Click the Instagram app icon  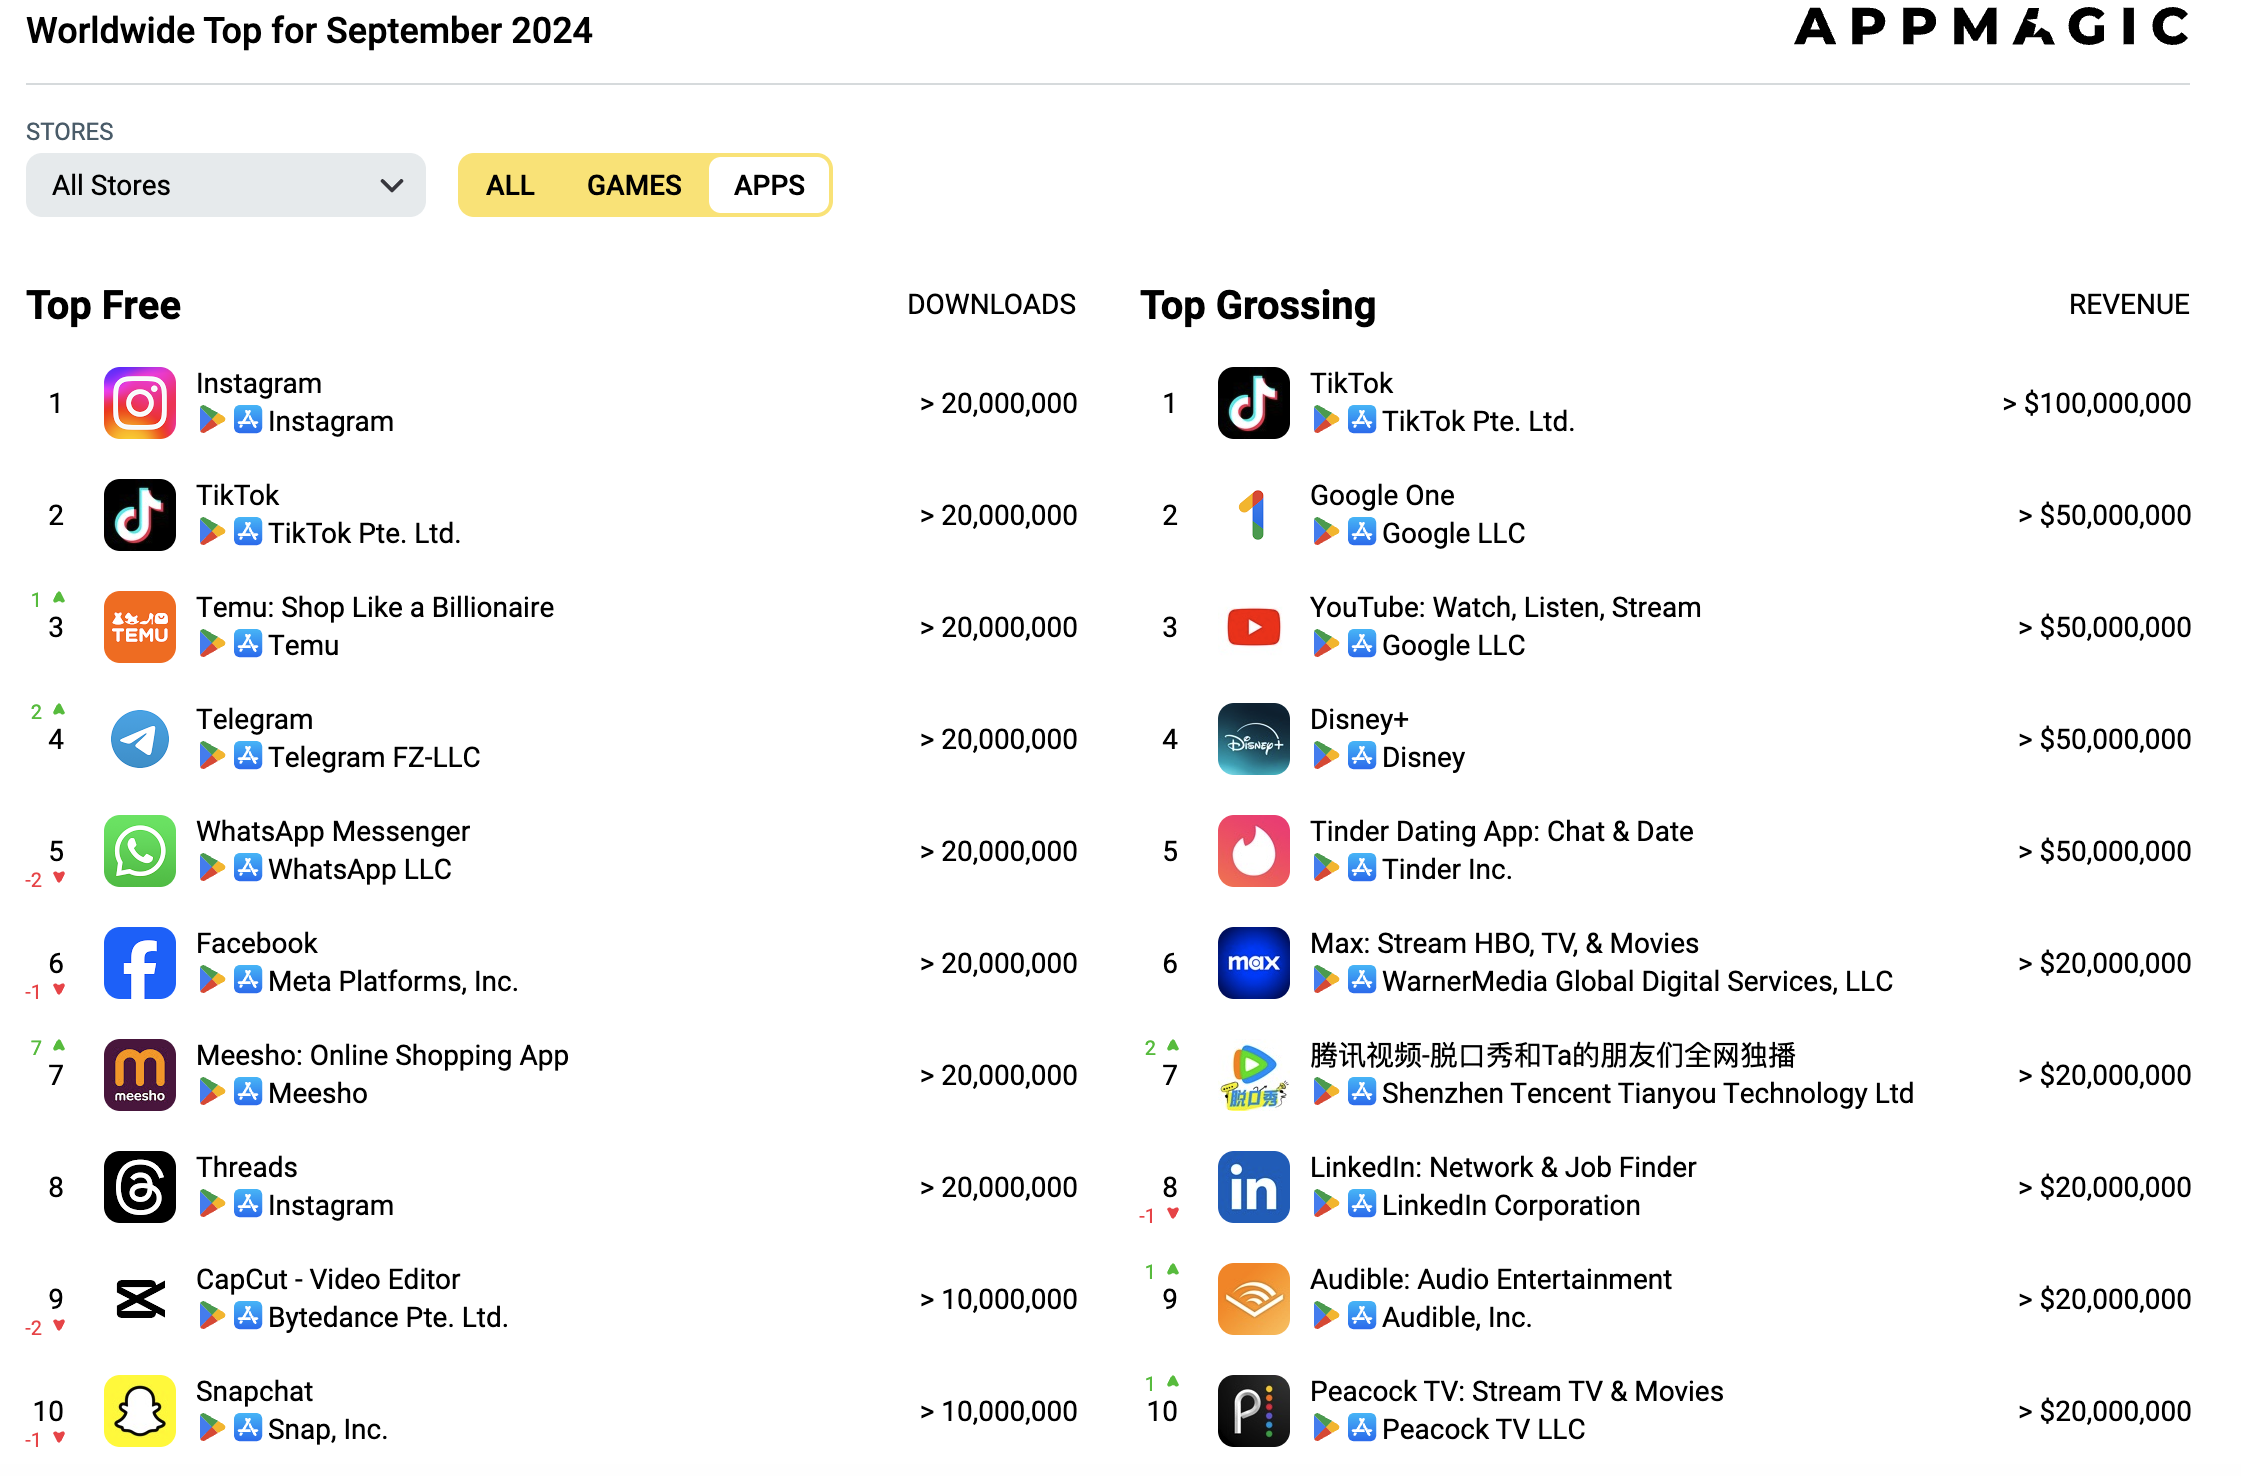[139, 403]
